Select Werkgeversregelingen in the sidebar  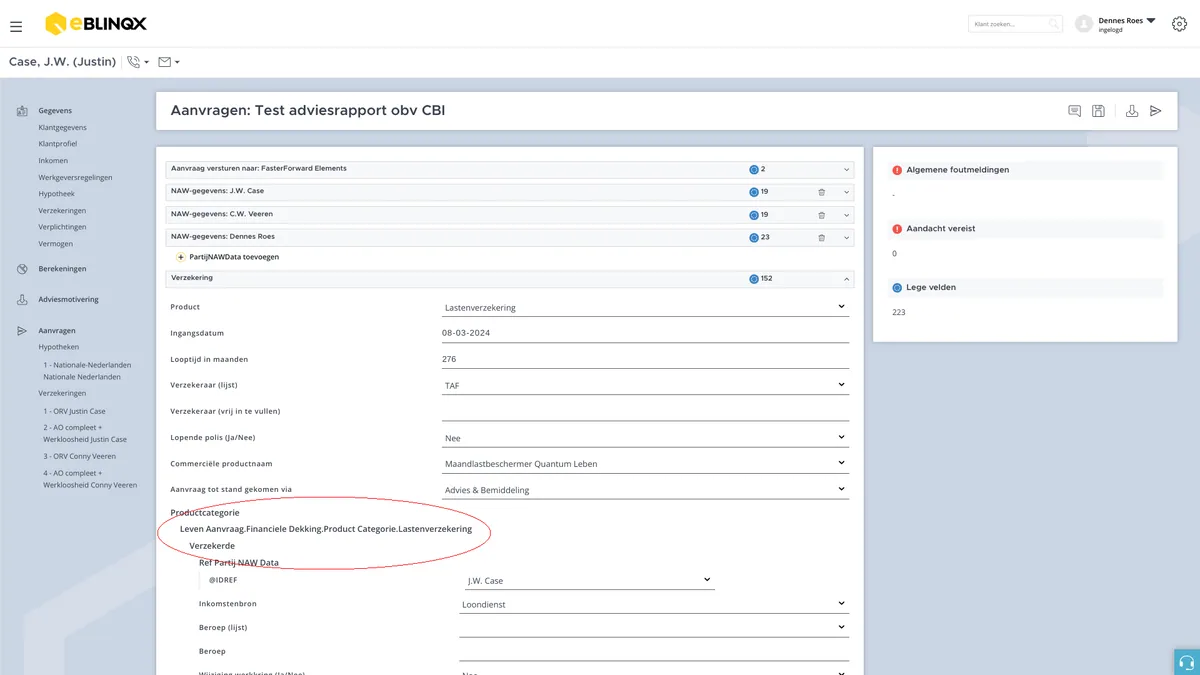[x=75, y=177]
